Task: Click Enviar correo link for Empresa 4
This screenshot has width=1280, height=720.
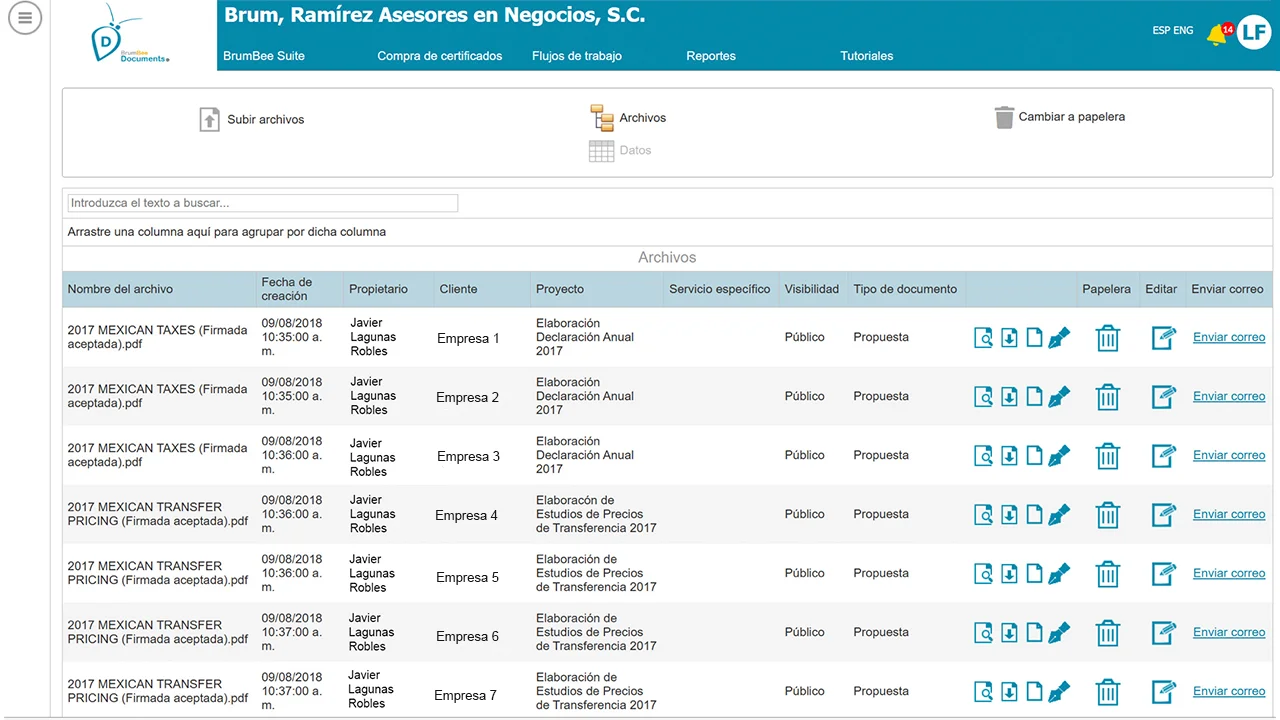Action: [x=1229, y=515]
